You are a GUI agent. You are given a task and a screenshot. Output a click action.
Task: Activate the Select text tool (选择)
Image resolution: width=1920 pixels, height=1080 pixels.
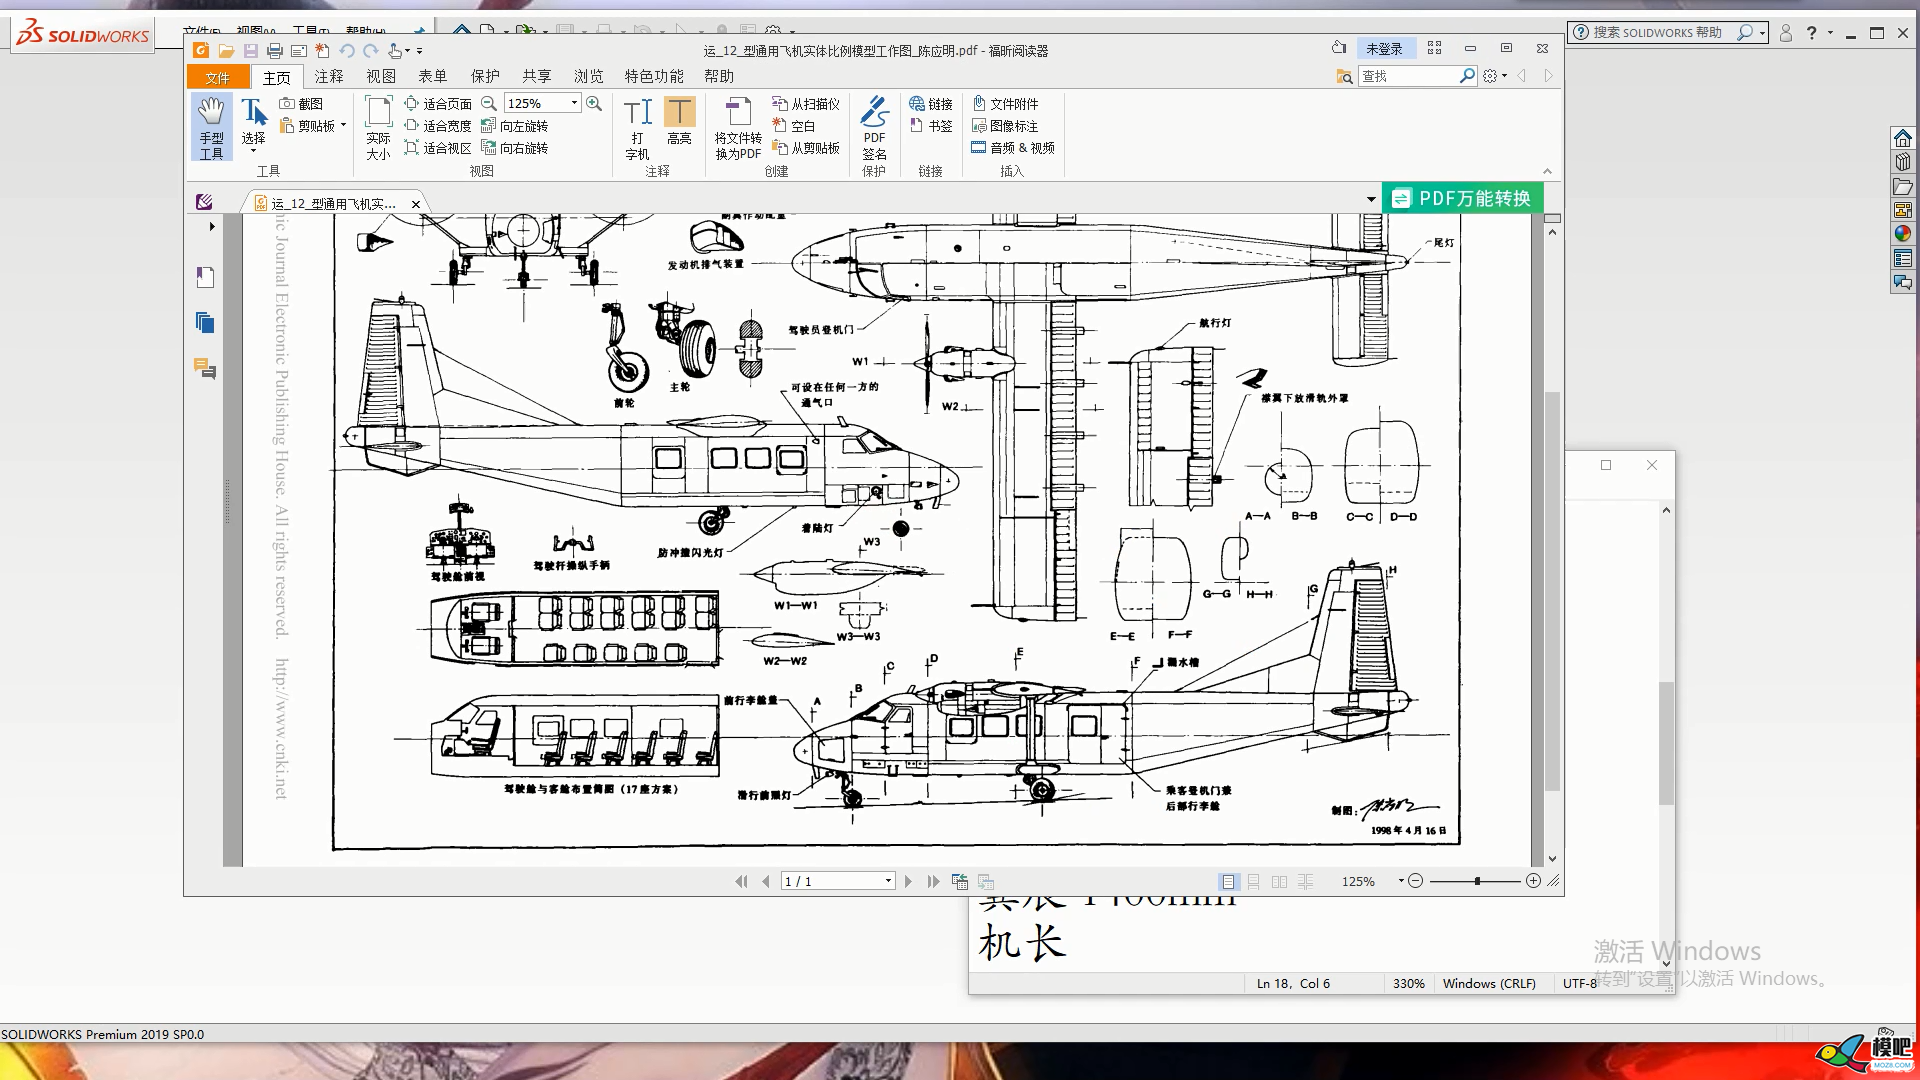(253, 125)
